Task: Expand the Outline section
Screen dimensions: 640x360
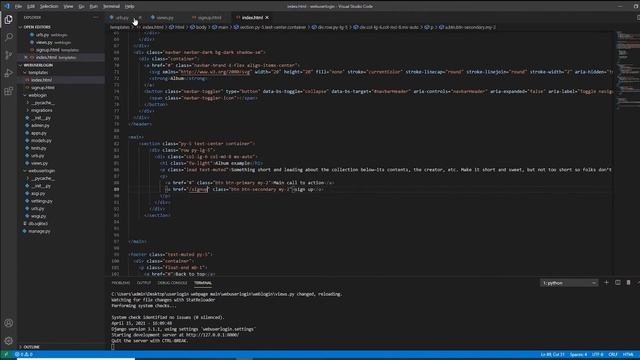Action: pyautogui.click(x=31, y=347)
